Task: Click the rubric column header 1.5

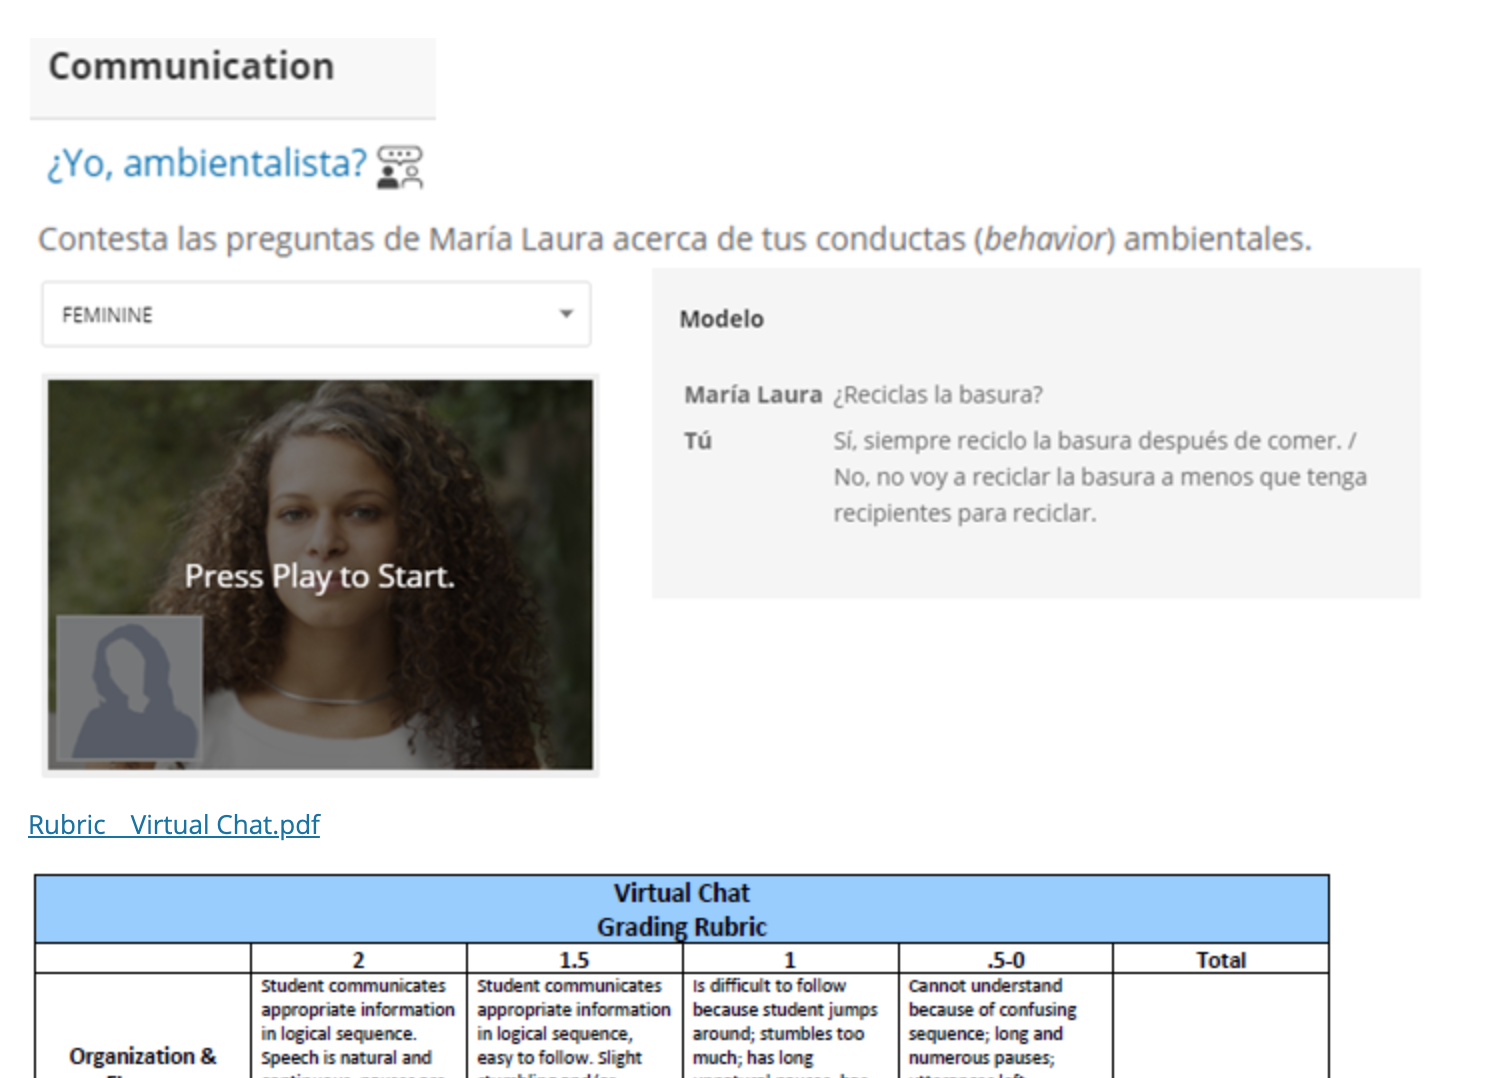Action: click(x=574, y=960)
